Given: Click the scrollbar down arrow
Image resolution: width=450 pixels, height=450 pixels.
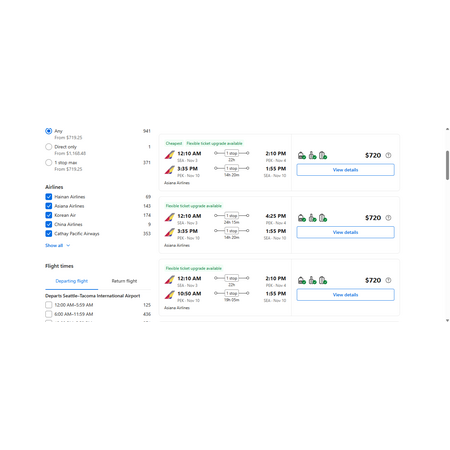Looking at the screenshot, I should click(x=447, y=320).
